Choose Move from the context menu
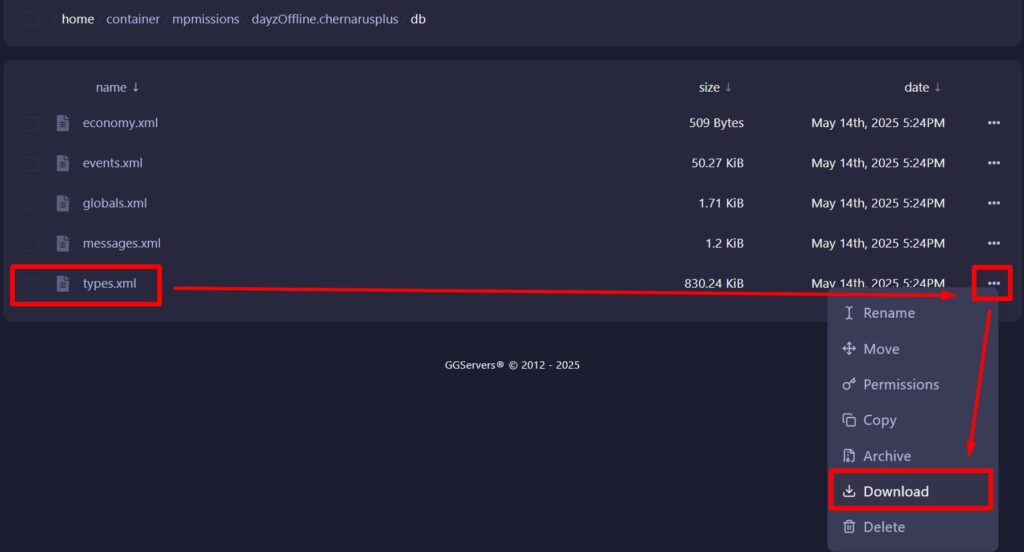Screen dimensions: 1024x552 click(880, 349)
